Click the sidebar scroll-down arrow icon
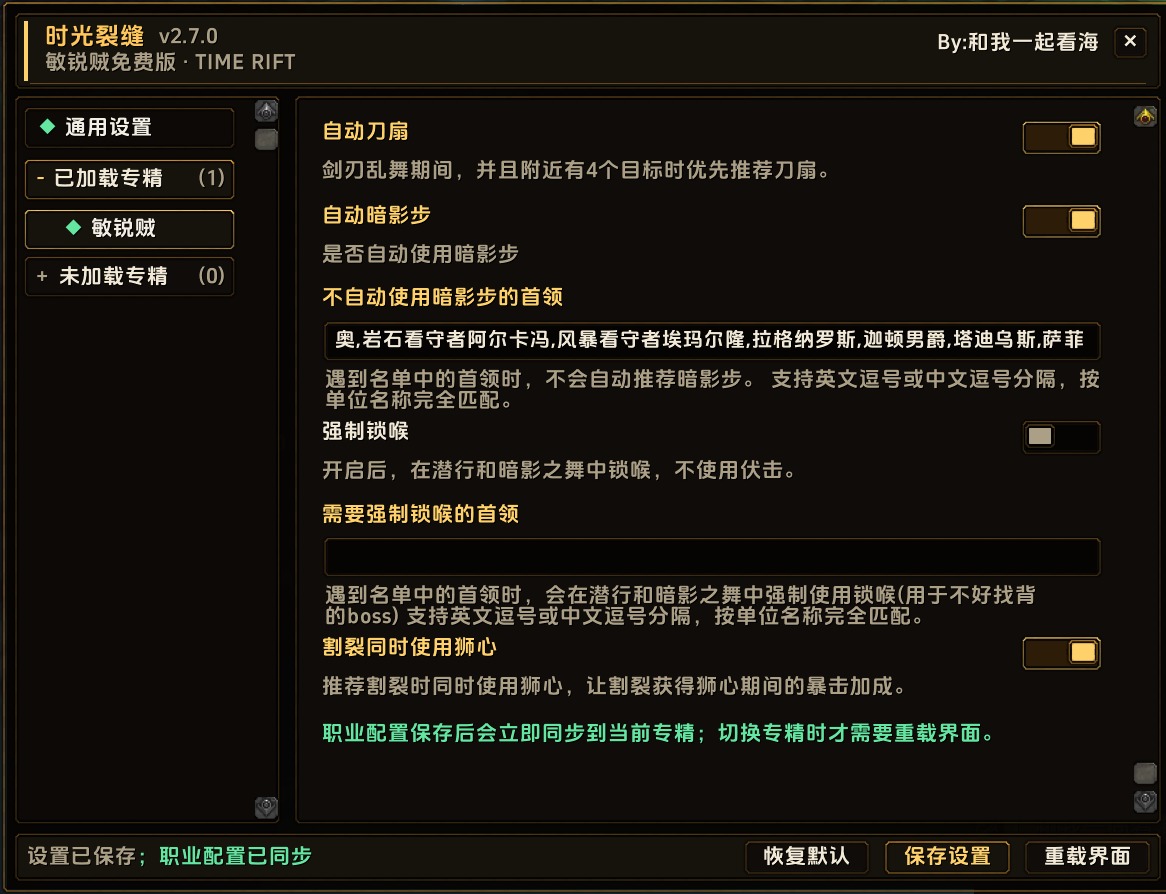 [x=266, y=807]
